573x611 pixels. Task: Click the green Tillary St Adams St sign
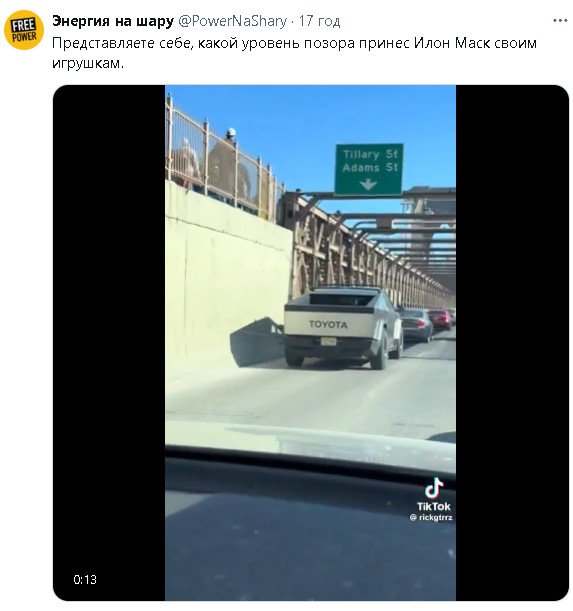tap(369, 170)
